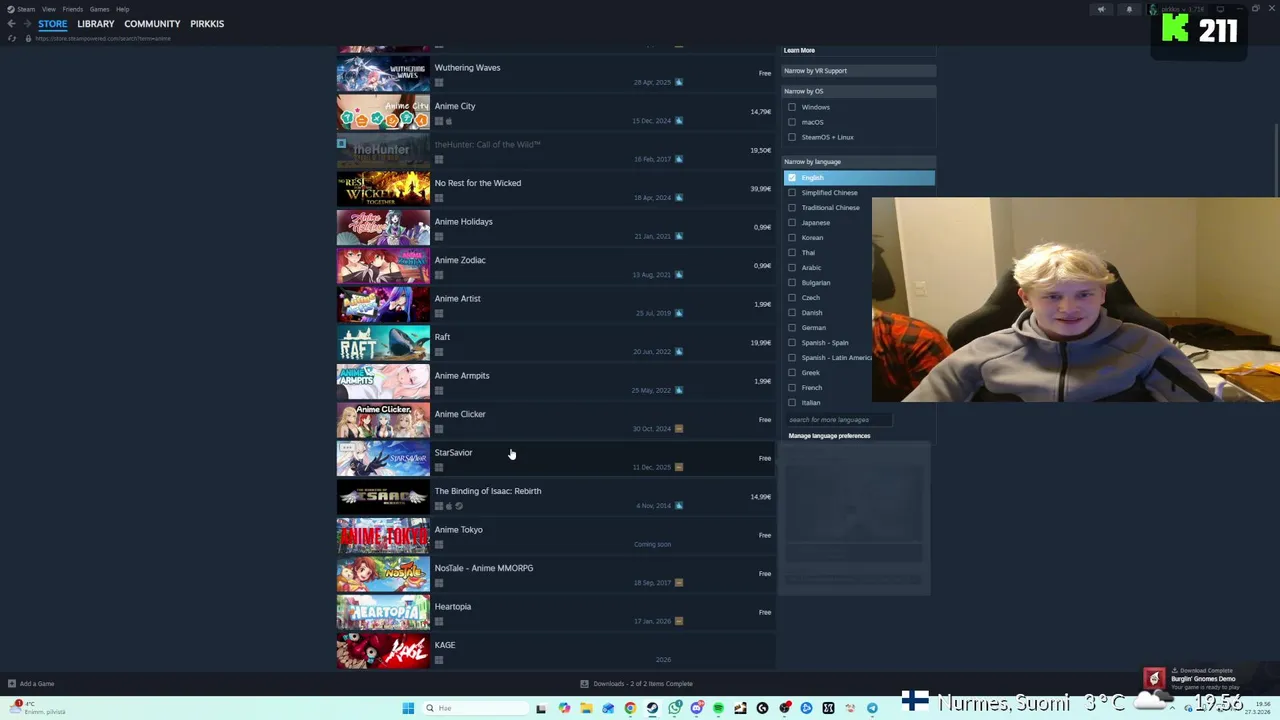Open the Anime City game thumbnail

383,113
